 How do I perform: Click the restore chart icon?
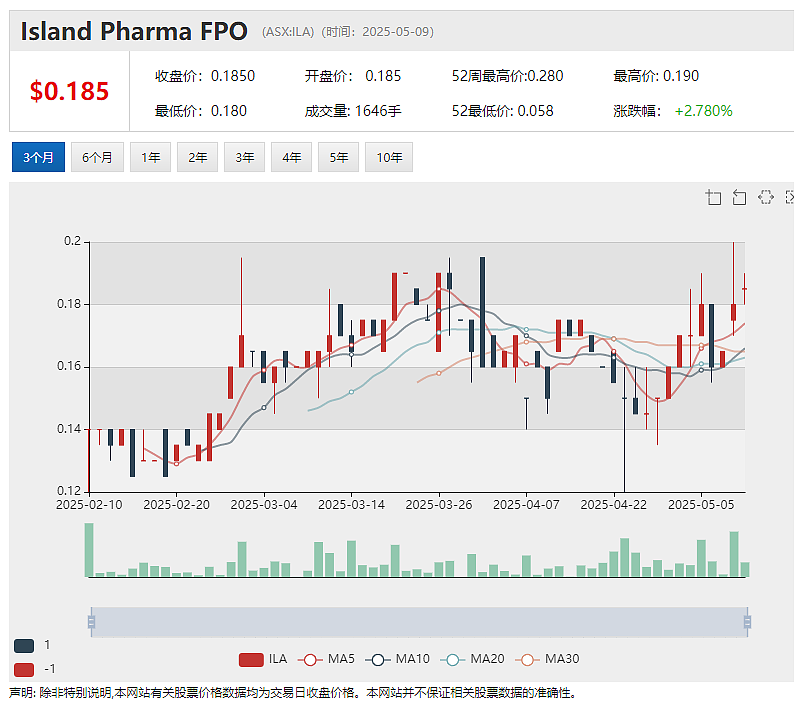(766, 197)
